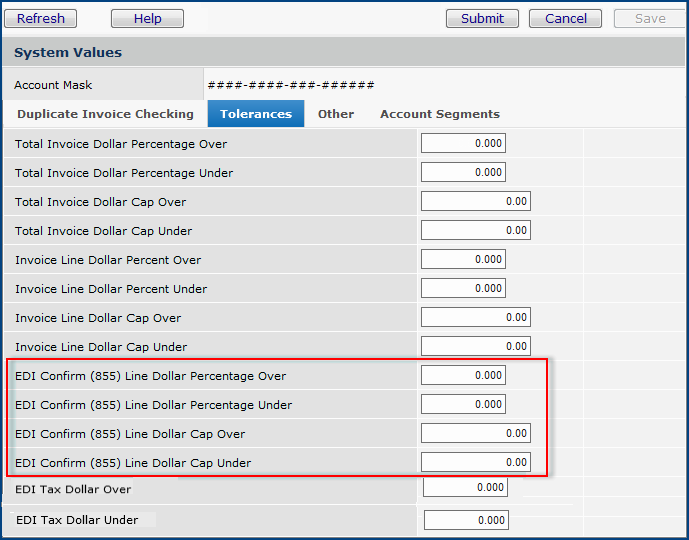Edit Invoice Line Dollar Percent Under value
The image size is (689, 540).
point(463,289)
